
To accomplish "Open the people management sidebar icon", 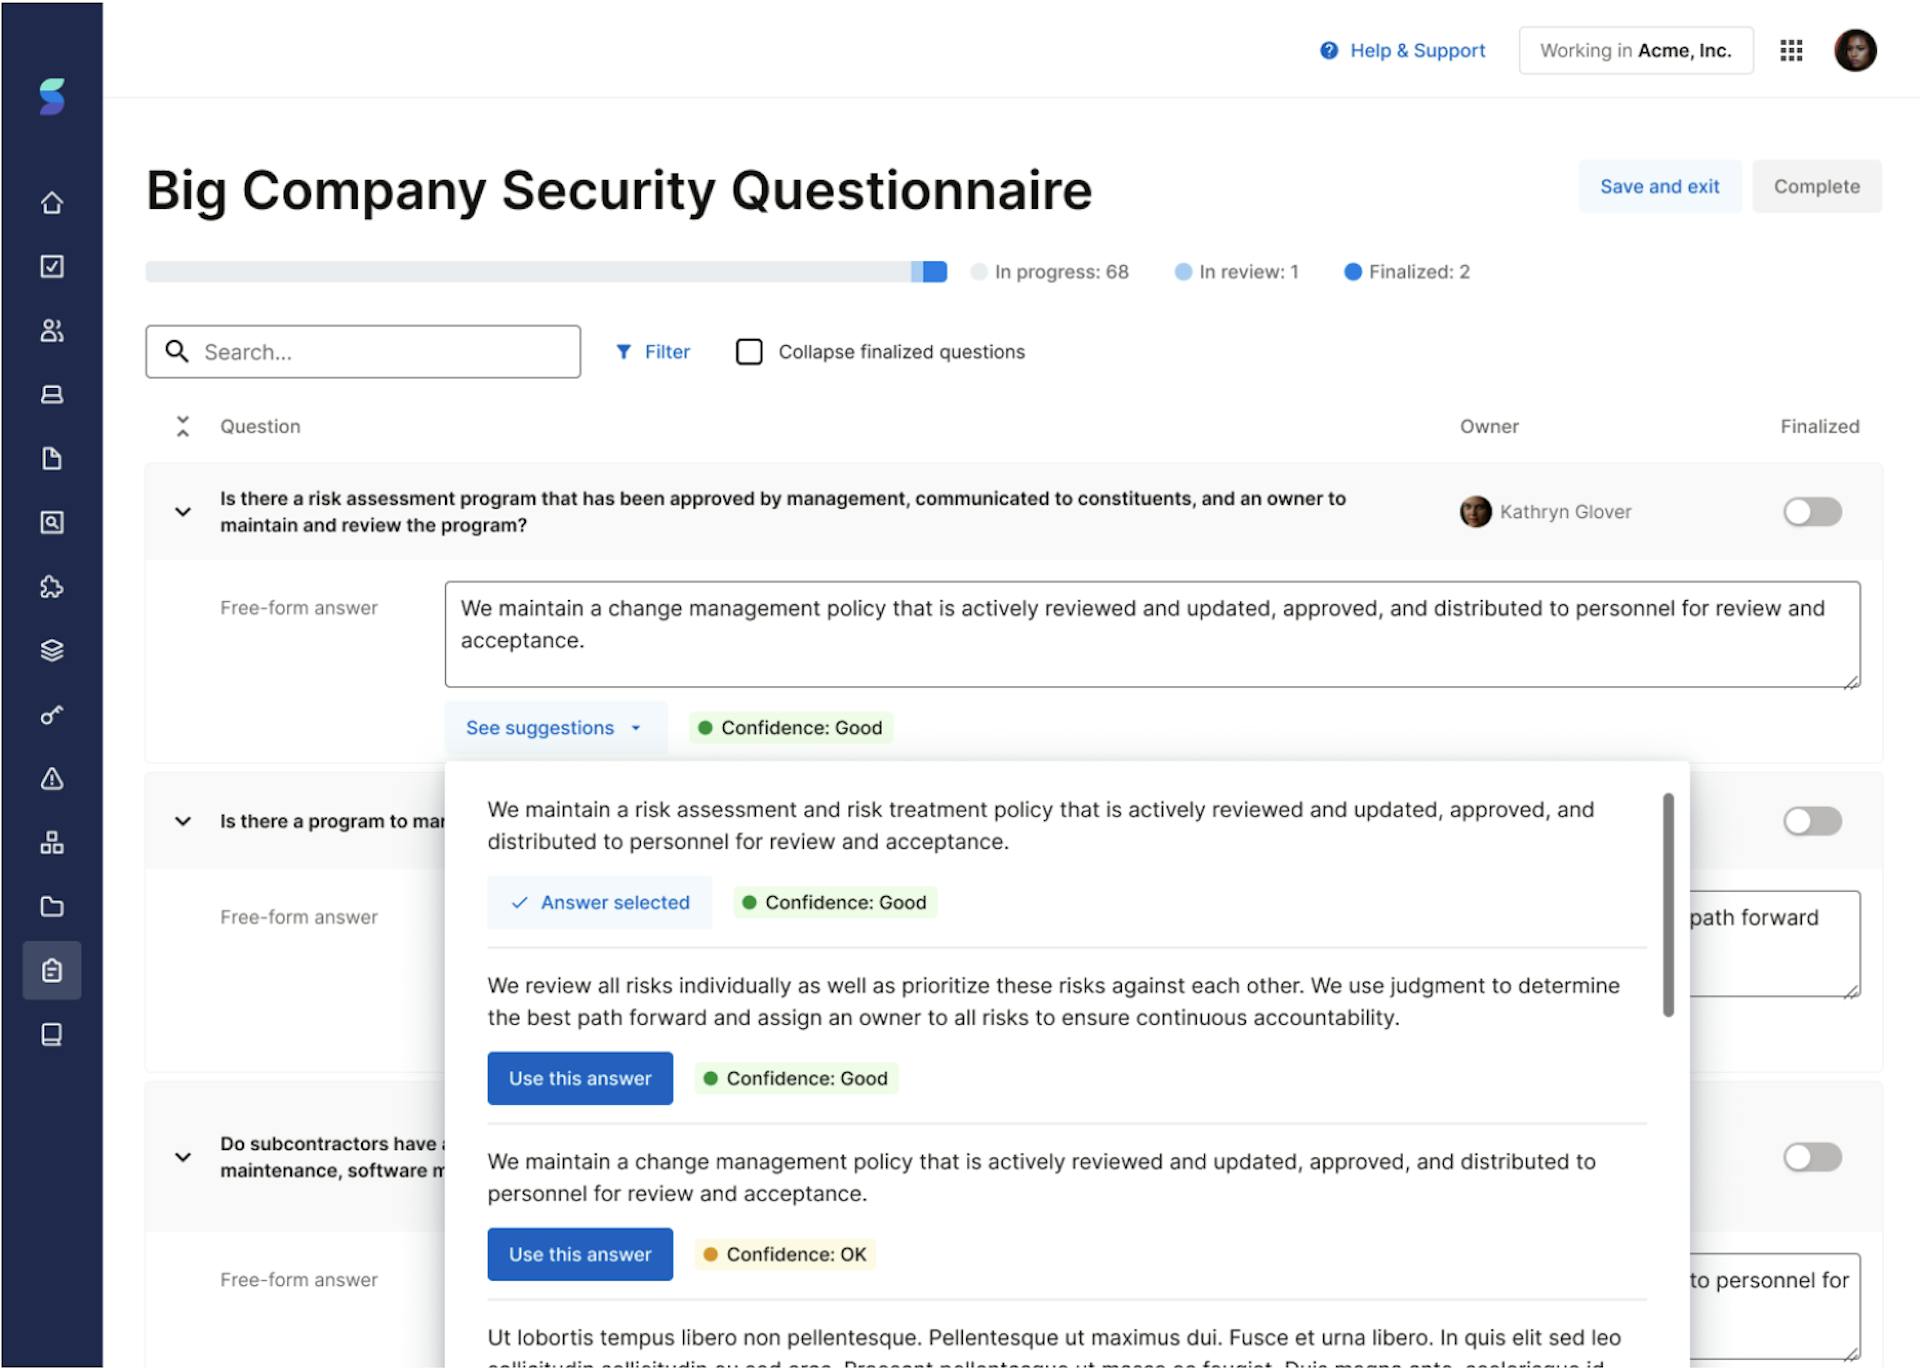I will tap(52, 330).
